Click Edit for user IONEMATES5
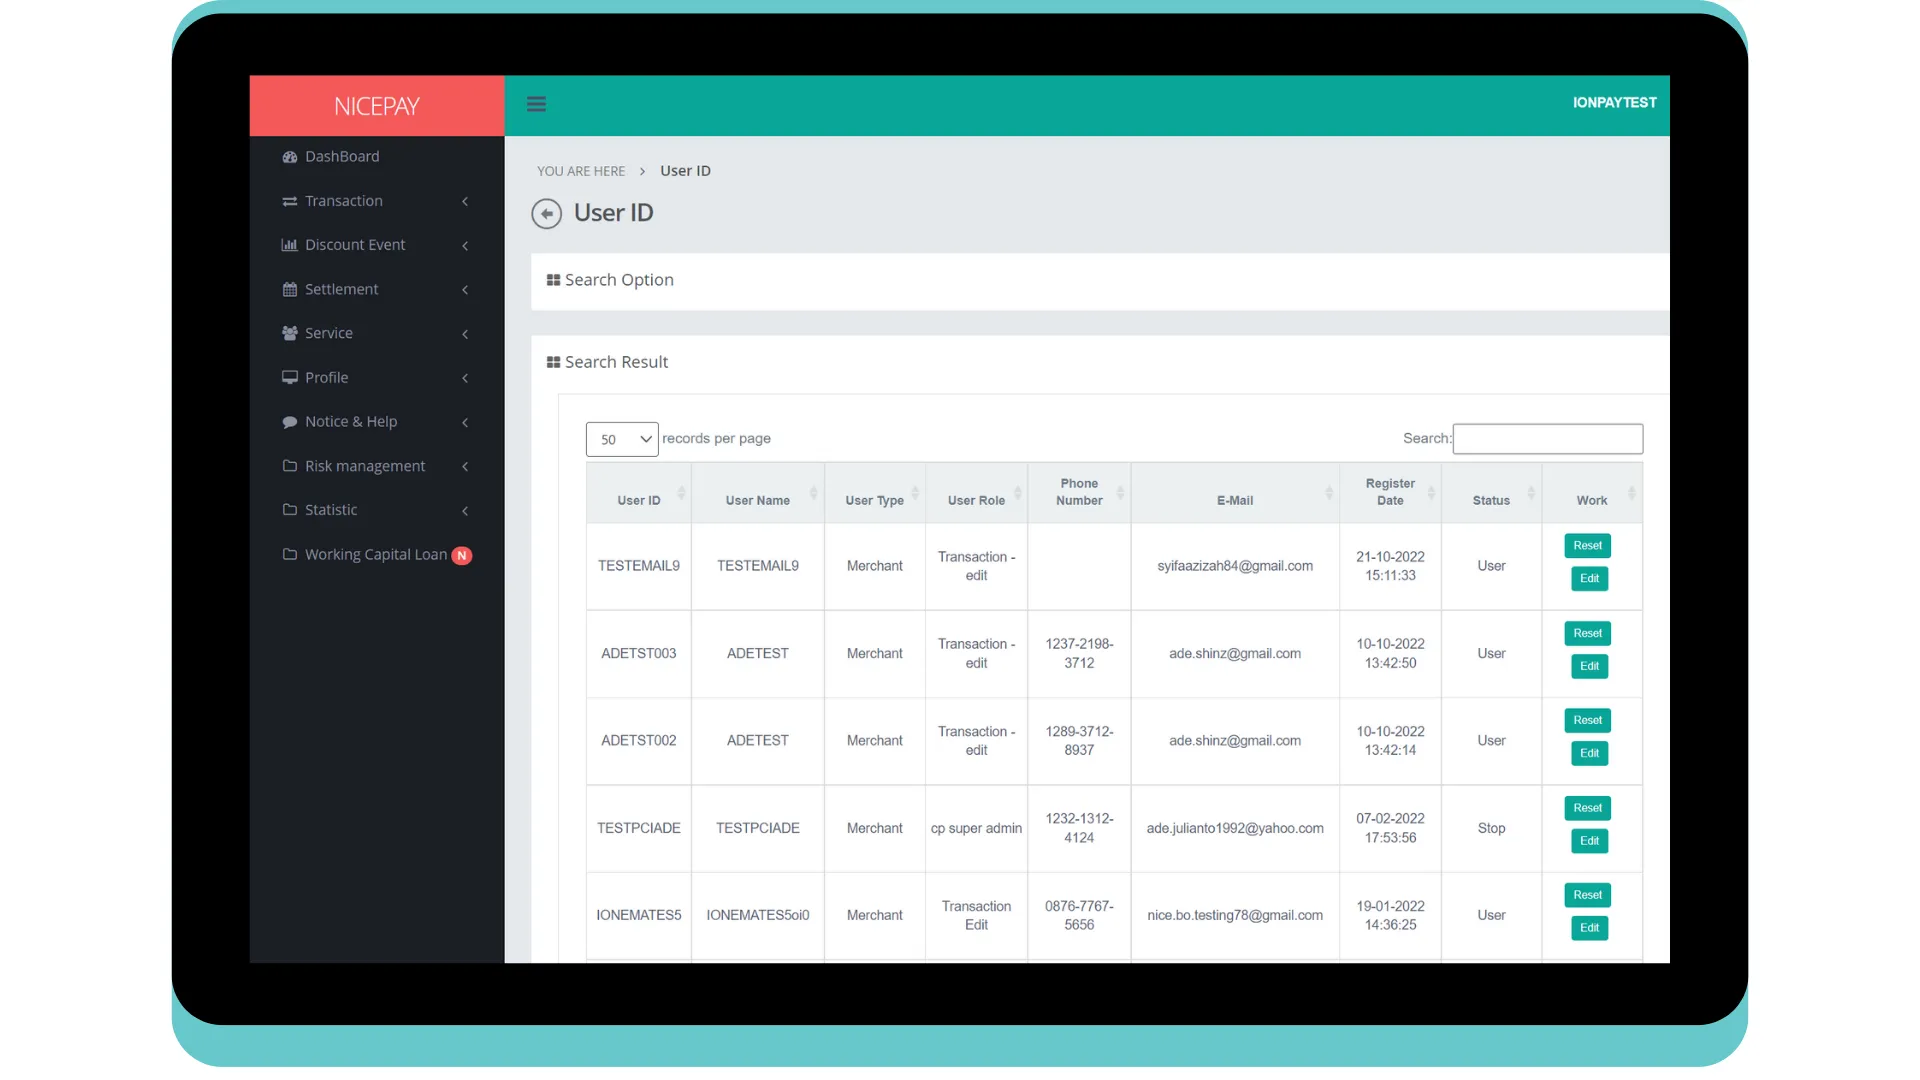The image size is (1920, 1080). [x=1589, y=929]
